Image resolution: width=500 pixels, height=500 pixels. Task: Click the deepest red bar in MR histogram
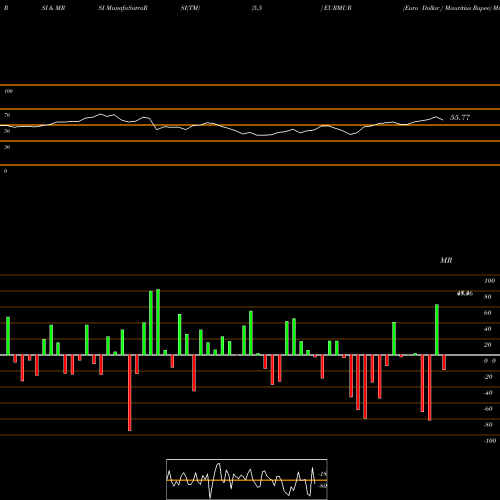[130, 393]
